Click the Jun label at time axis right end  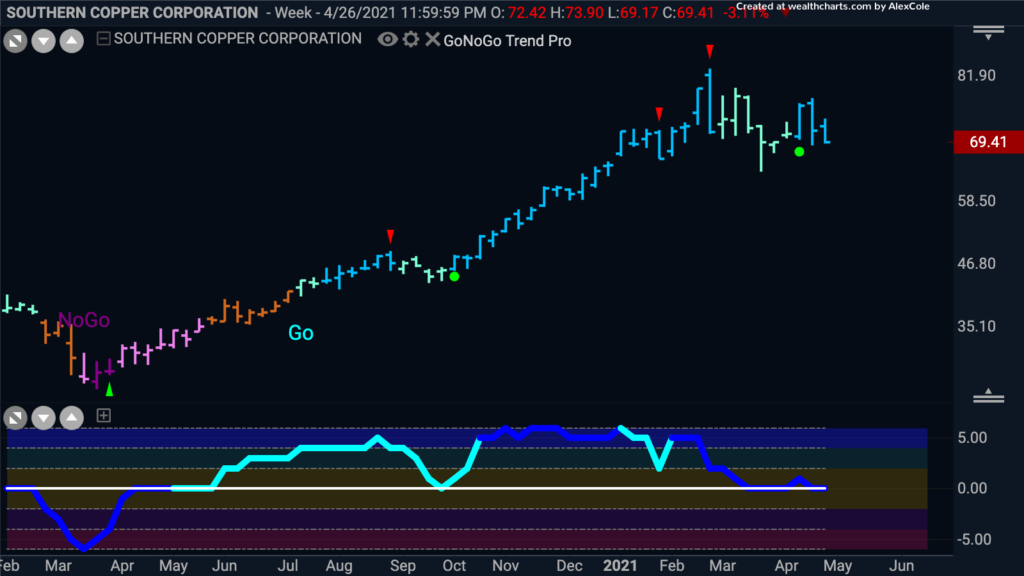pos(901,566)
